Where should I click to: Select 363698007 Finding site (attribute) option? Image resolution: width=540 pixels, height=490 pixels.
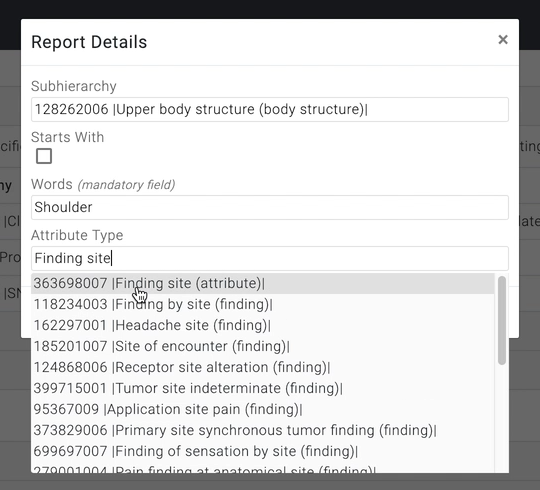pos(263,283)
